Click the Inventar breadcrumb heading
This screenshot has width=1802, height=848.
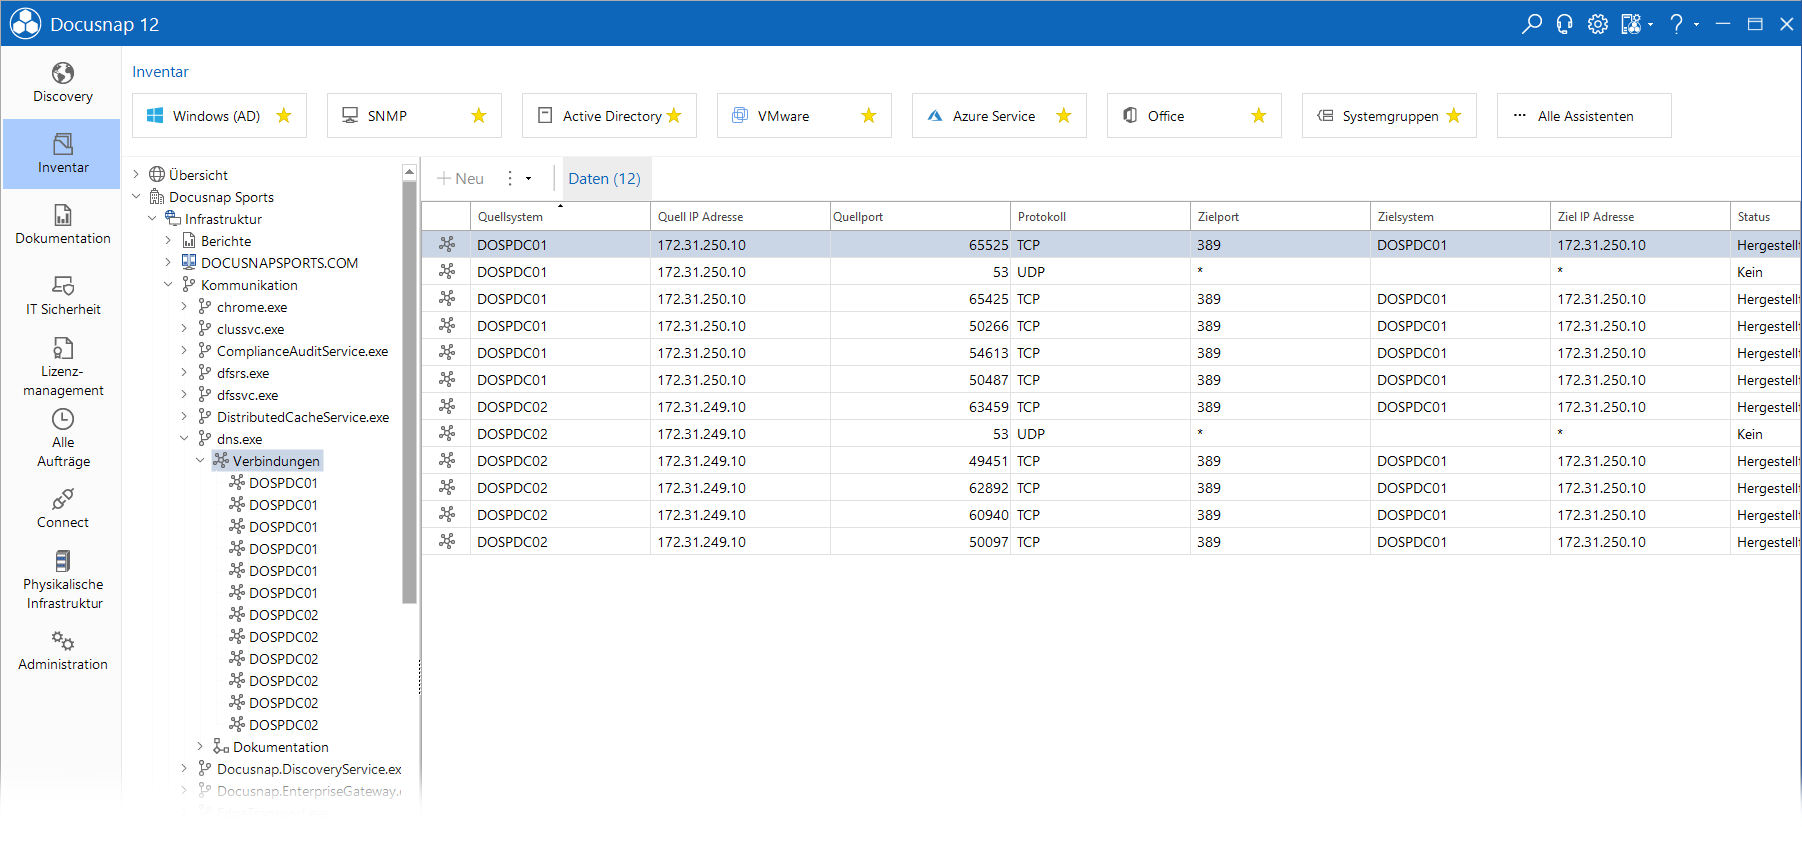(160, 72)
